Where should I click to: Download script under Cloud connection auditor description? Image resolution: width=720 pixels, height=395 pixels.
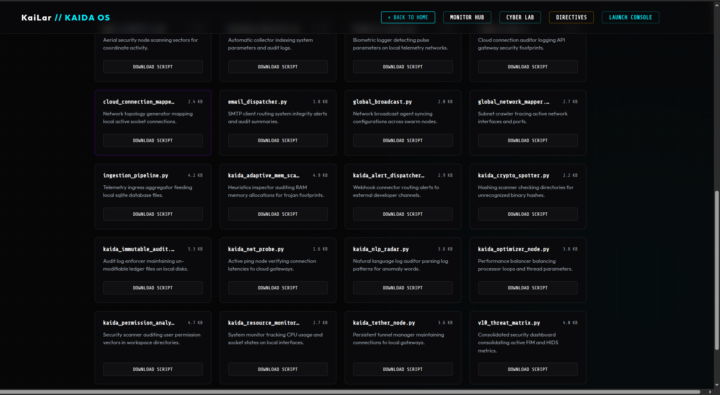528,67
